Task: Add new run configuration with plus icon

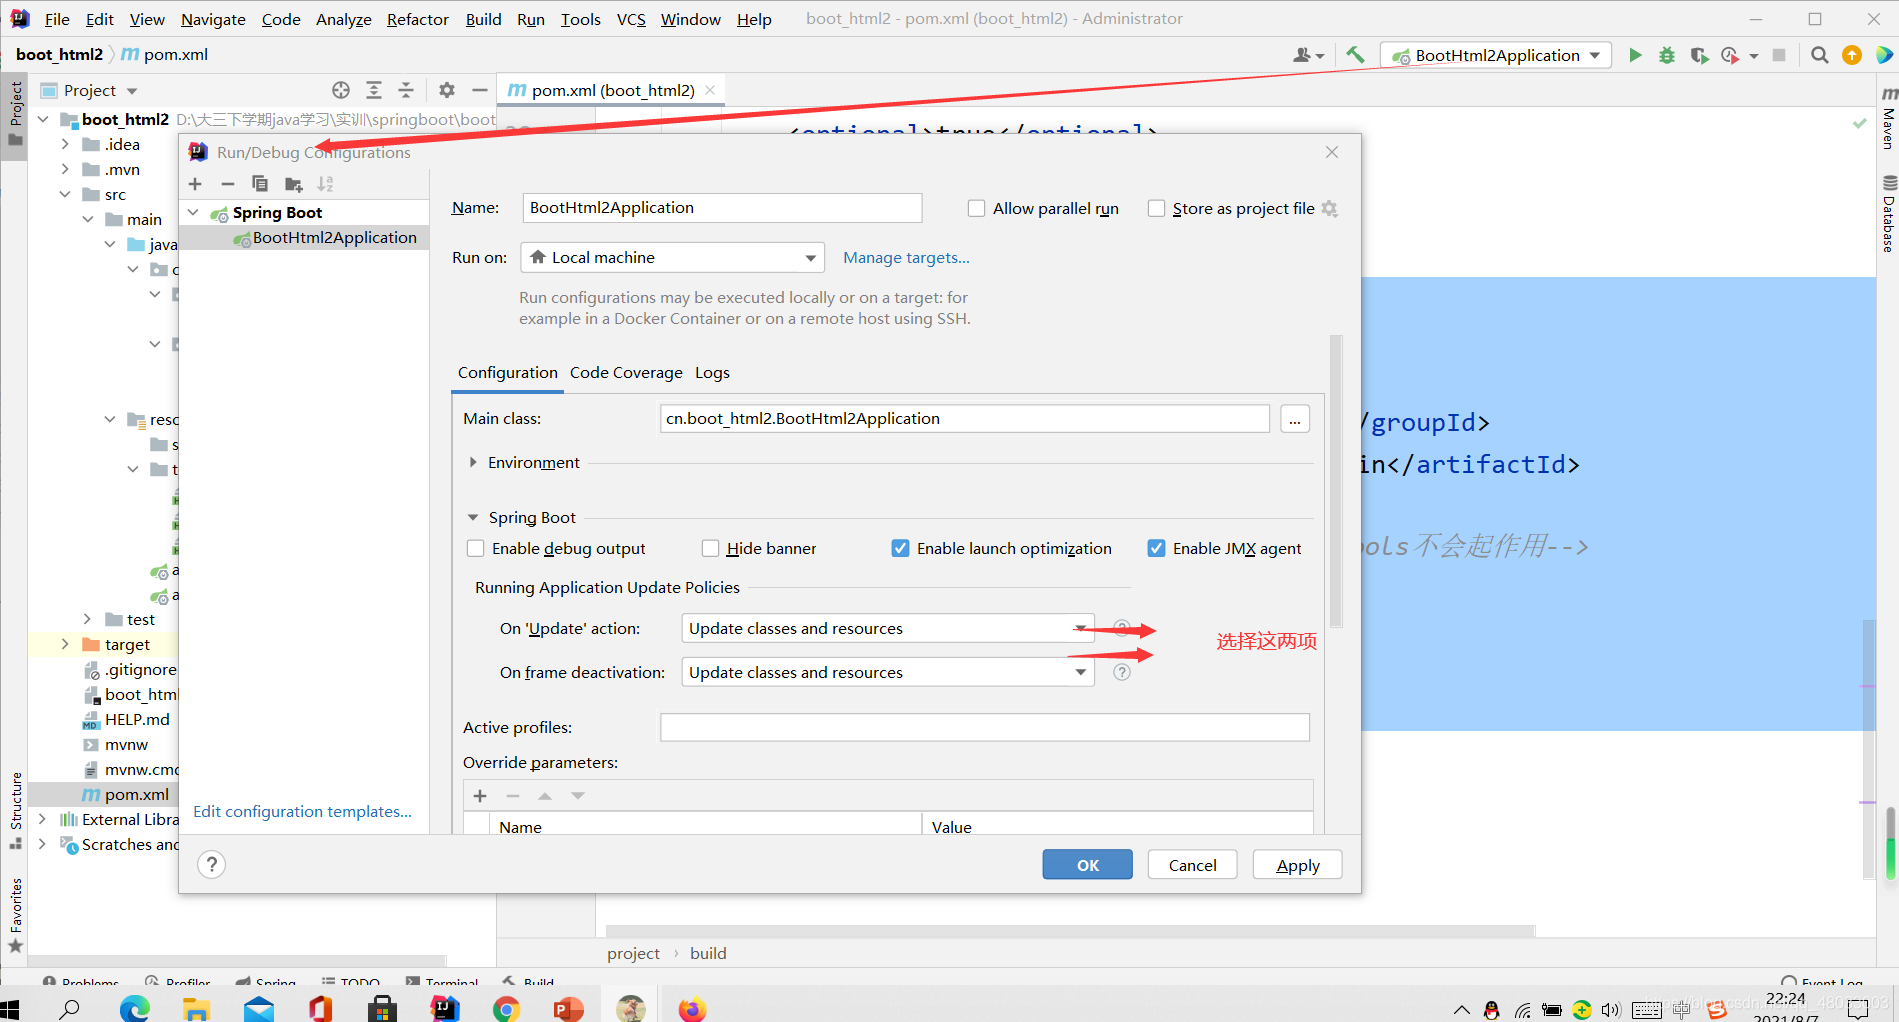Action: click(x=195, y=184)
